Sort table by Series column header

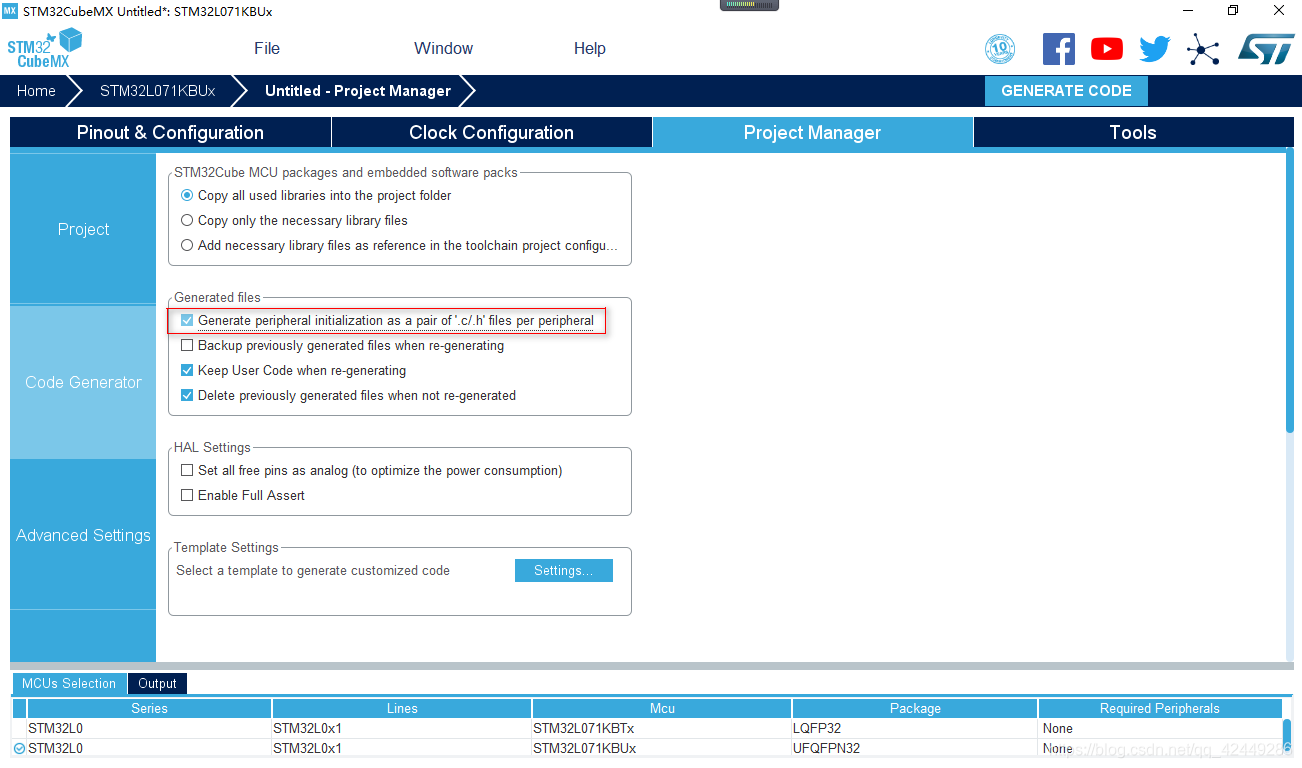(x=149, y=708)
